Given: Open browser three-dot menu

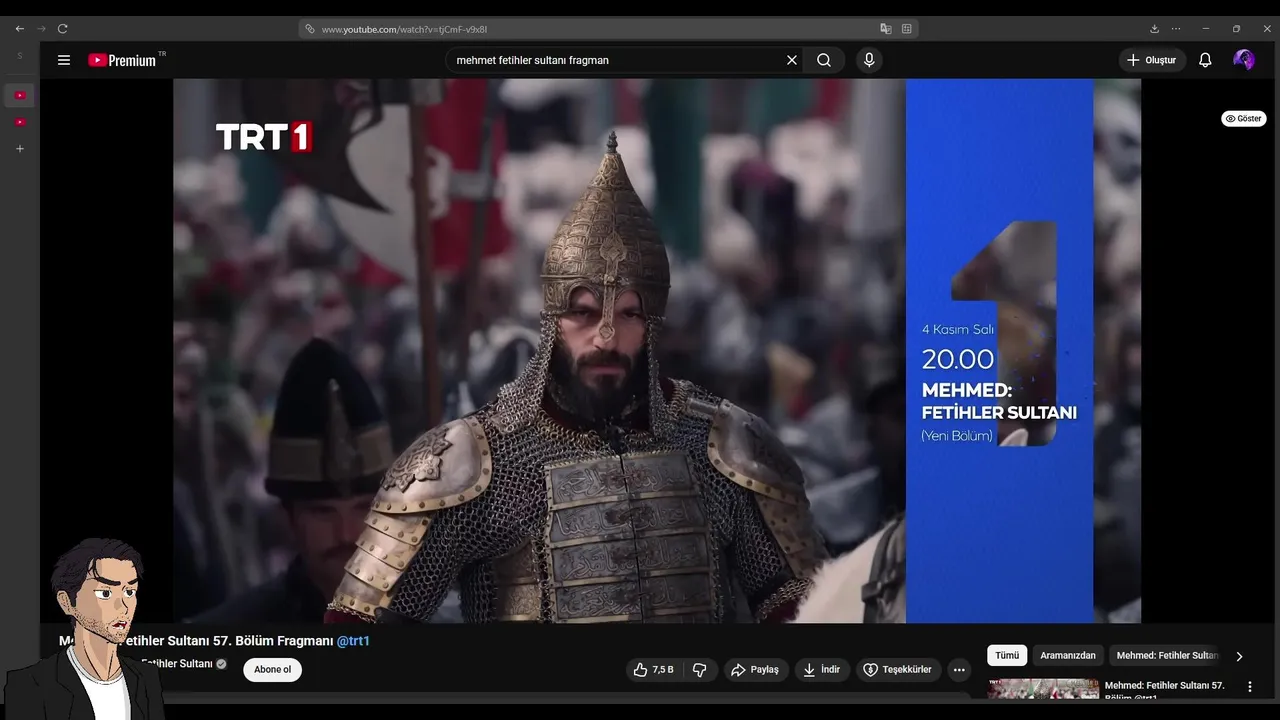Looking at the screenshot, I should tap(1176, 29).
